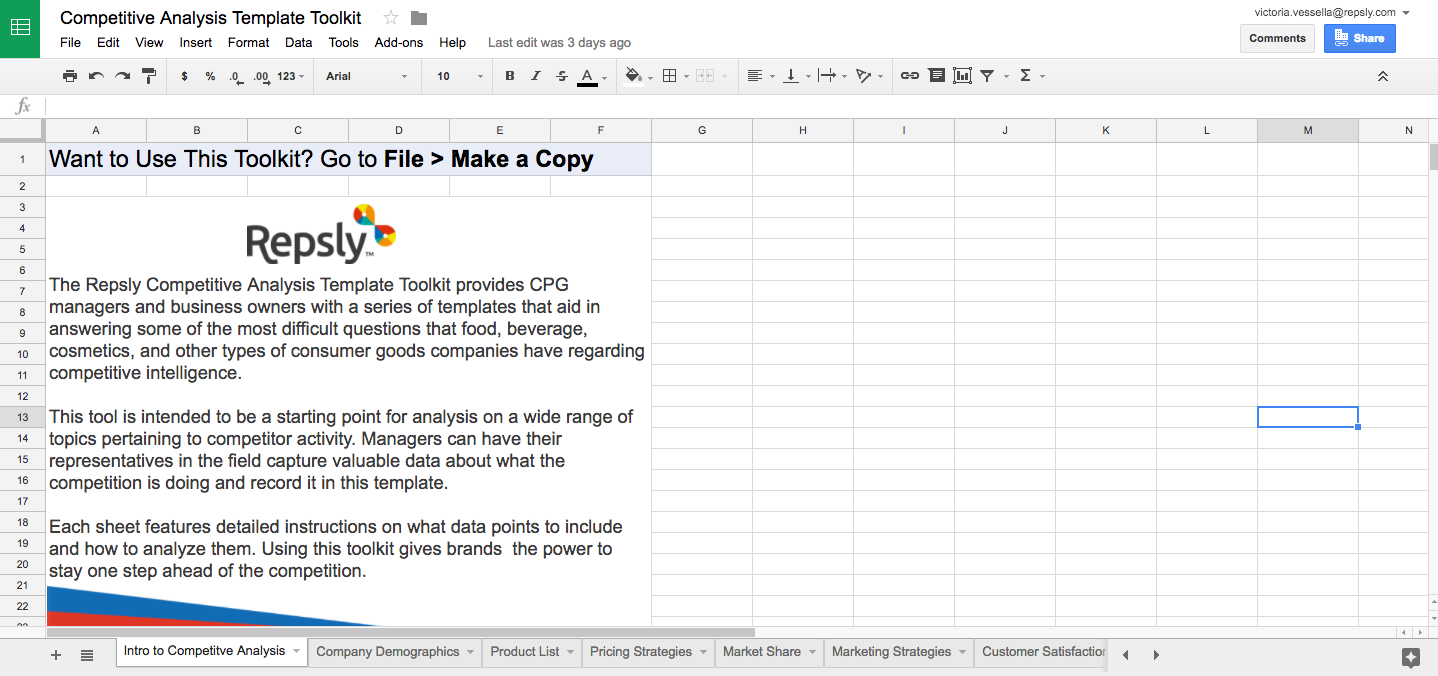This screenshot has height=676, width=1438.
Task: Open the Edit menu
Action: click(108, 42)
